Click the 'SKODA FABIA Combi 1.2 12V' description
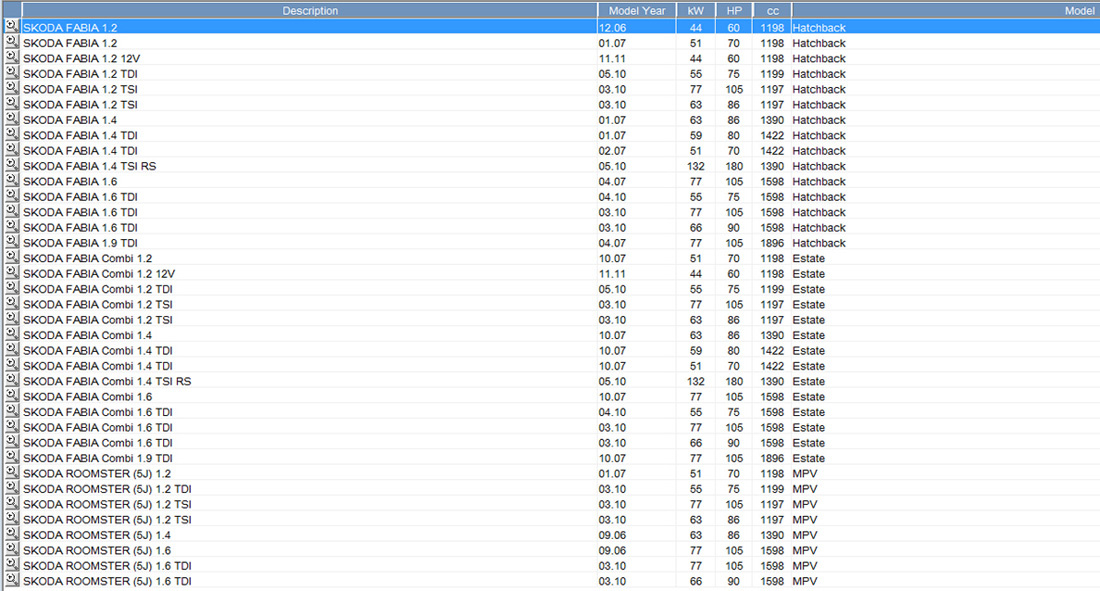 (x=98, y=274)
